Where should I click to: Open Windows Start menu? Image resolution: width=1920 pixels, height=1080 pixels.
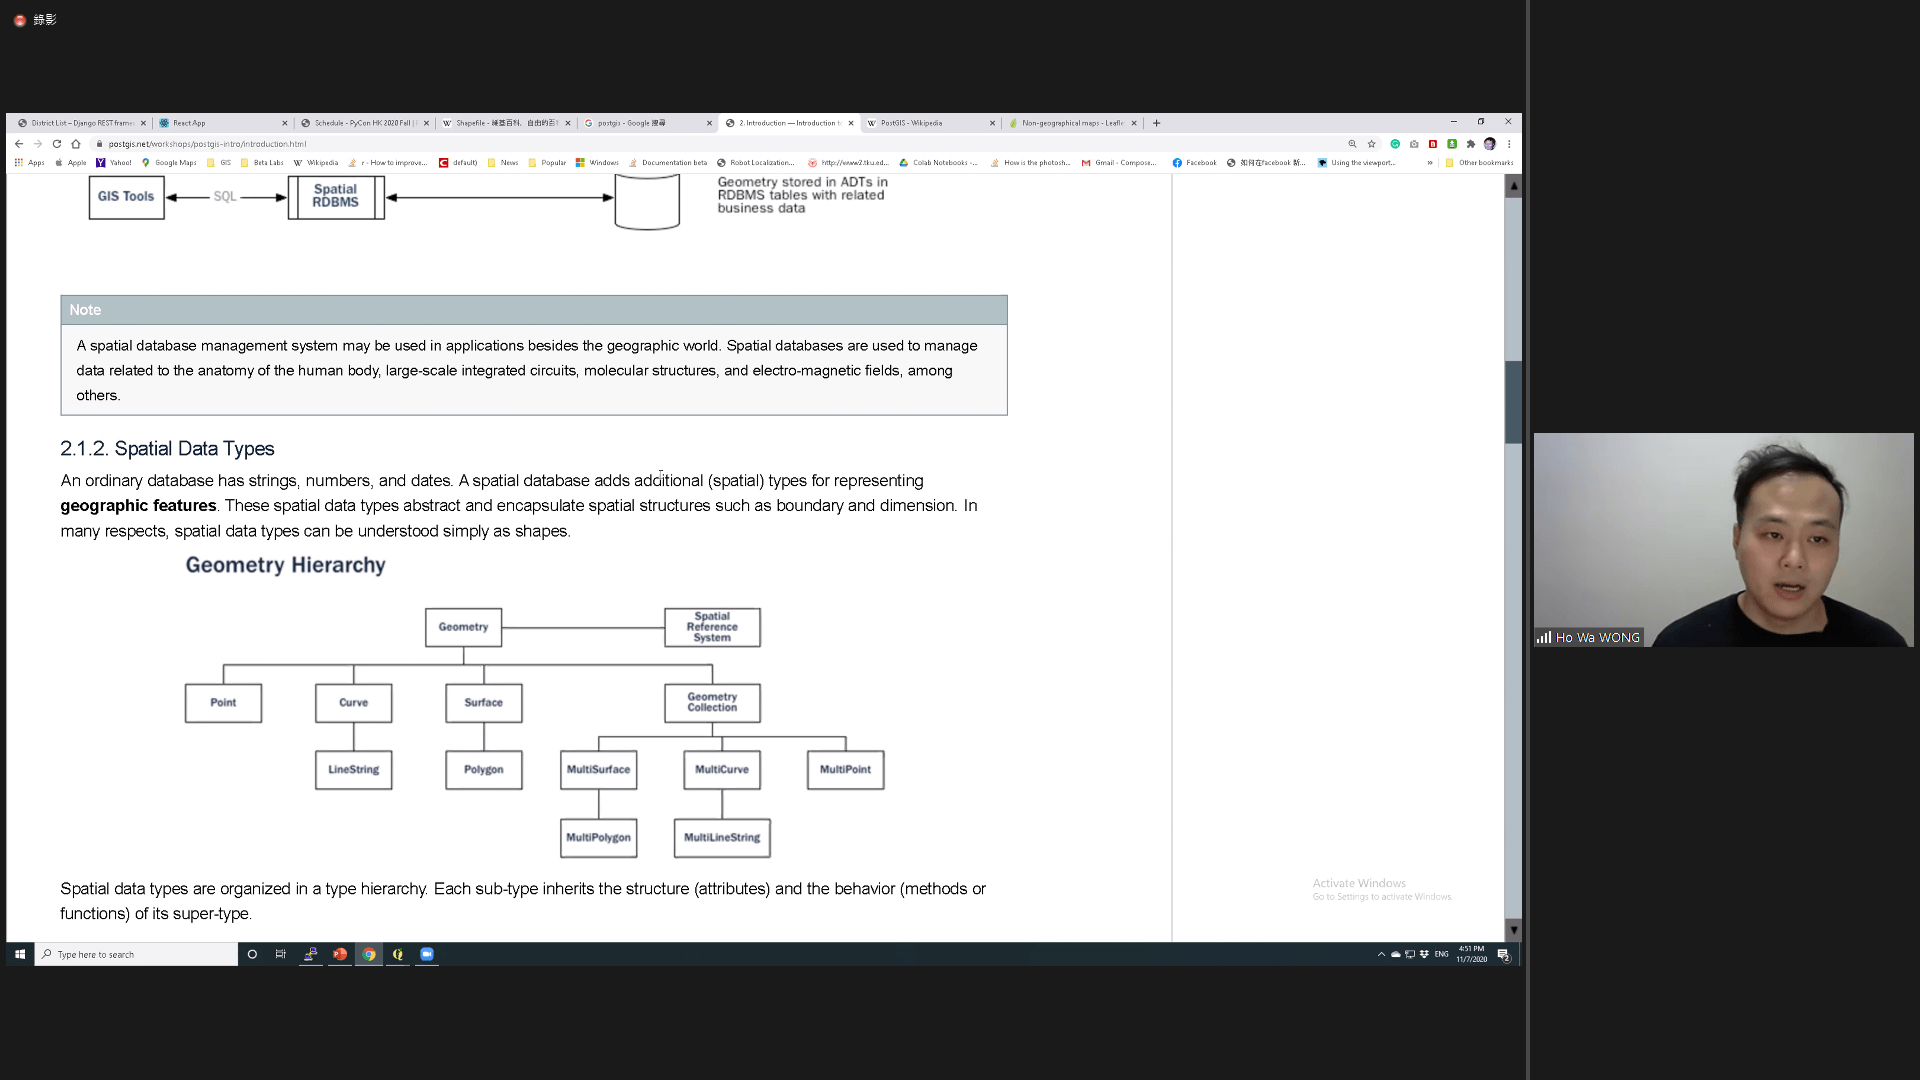(x=20, y=954)
